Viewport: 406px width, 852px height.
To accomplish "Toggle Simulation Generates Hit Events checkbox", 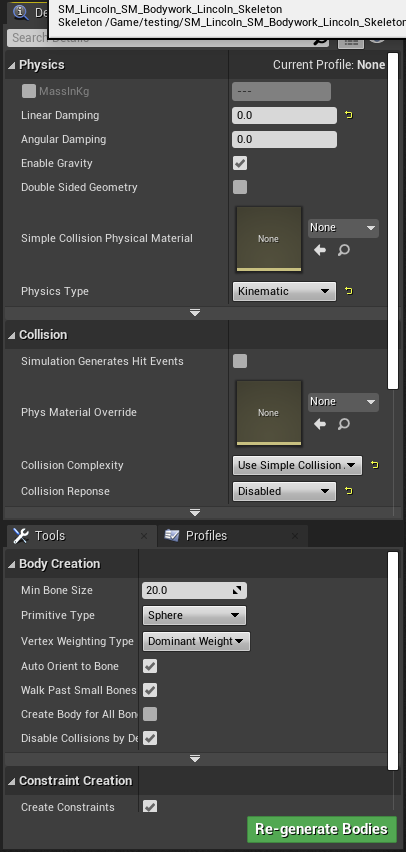I will pos(240,361).
